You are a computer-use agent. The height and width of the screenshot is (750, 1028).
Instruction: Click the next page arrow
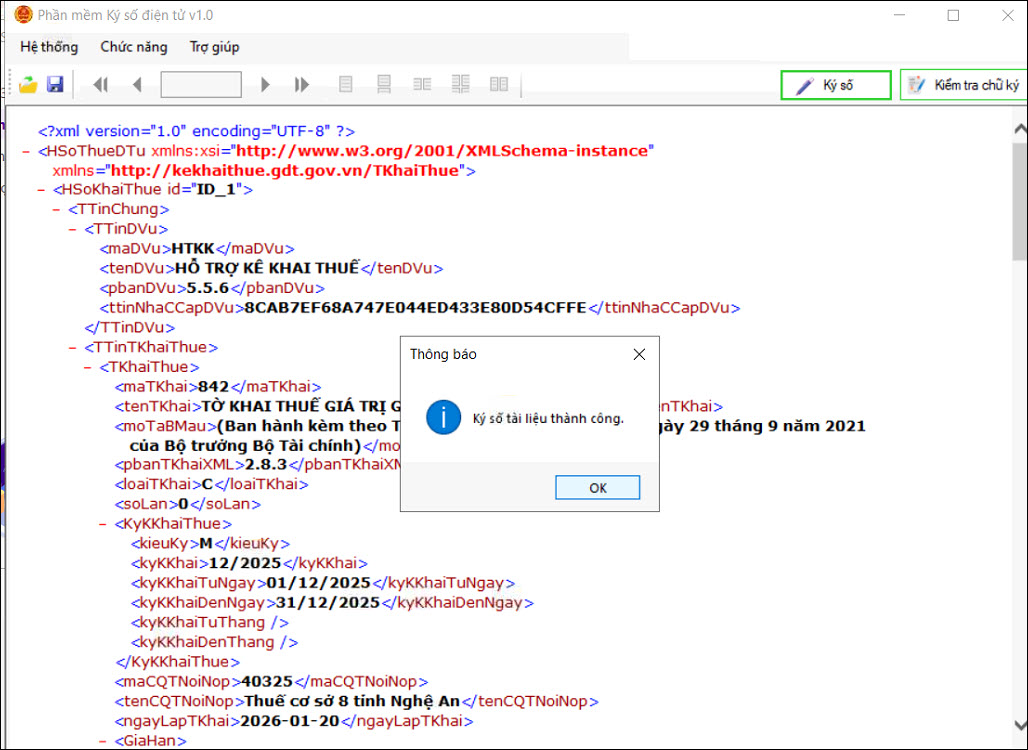coord(265,85)
